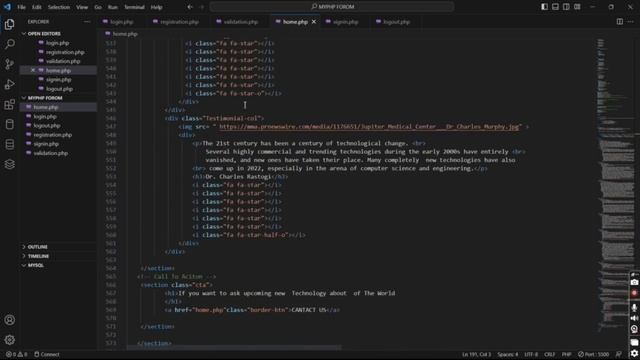Open the Source Control view icon
This screenshot has height=360, width=640.
(x=9, y=64)
